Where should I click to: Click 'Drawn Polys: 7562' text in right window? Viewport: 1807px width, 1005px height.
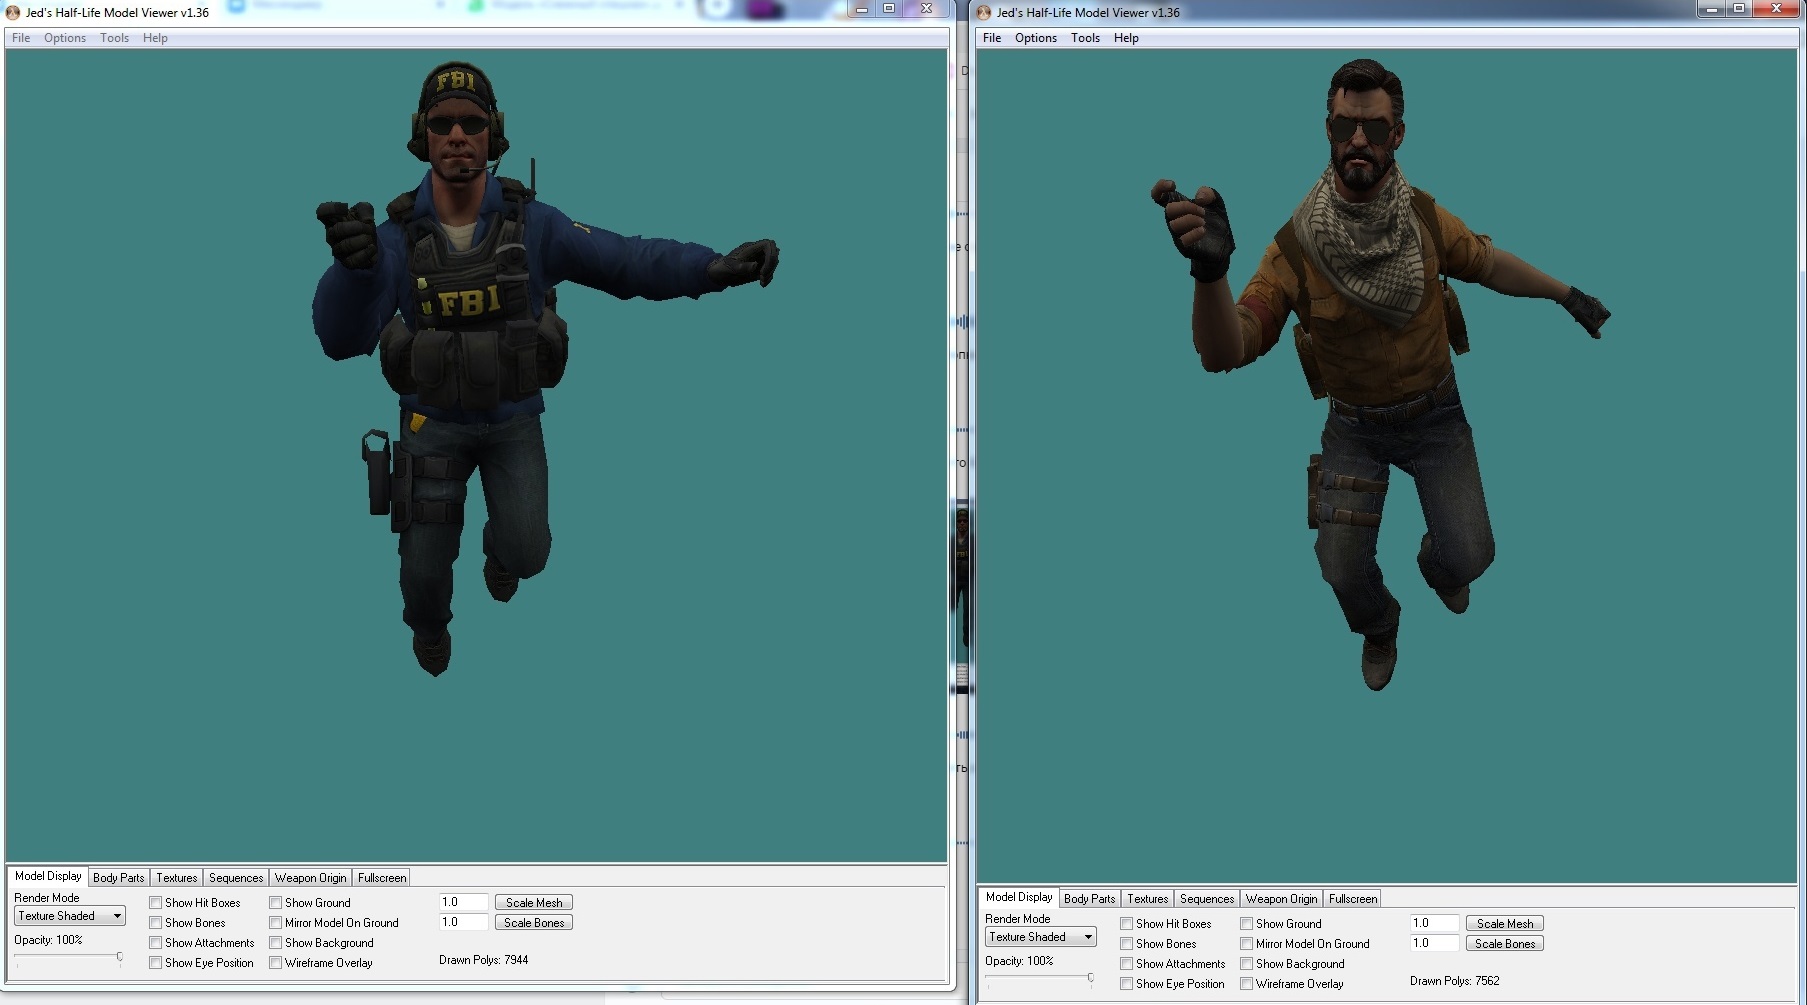coord(1455,981)
